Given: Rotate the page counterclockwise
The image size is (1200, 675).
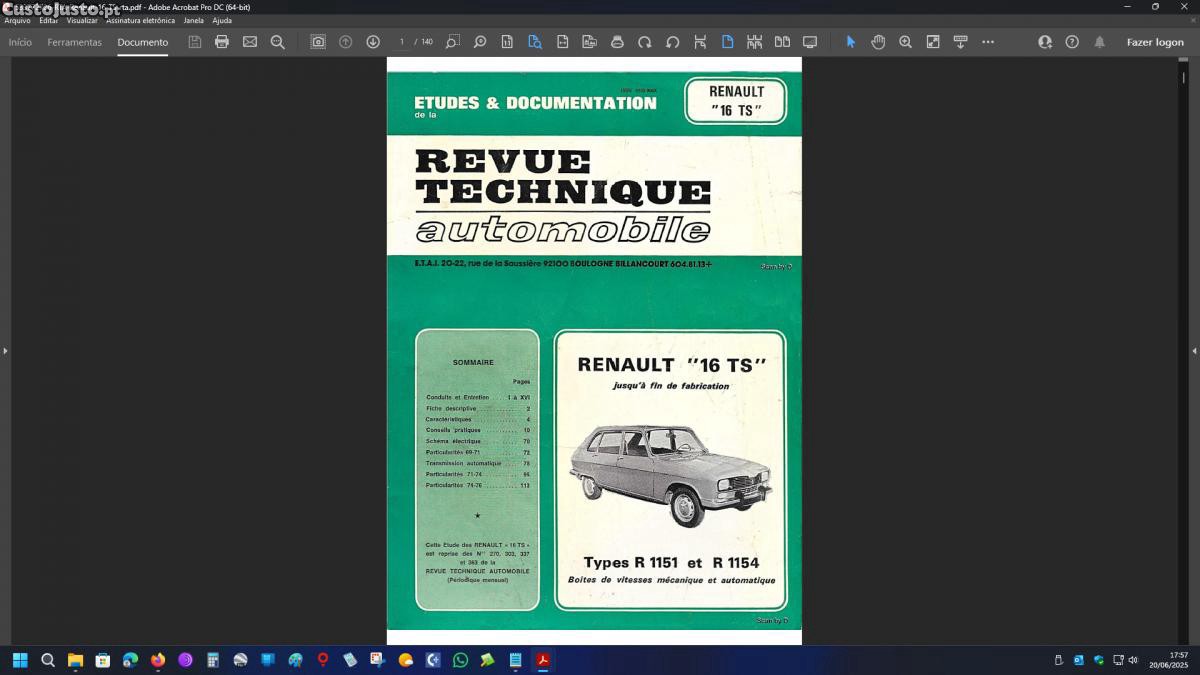Looking at the screenshot, I should [x=672, y=42].
